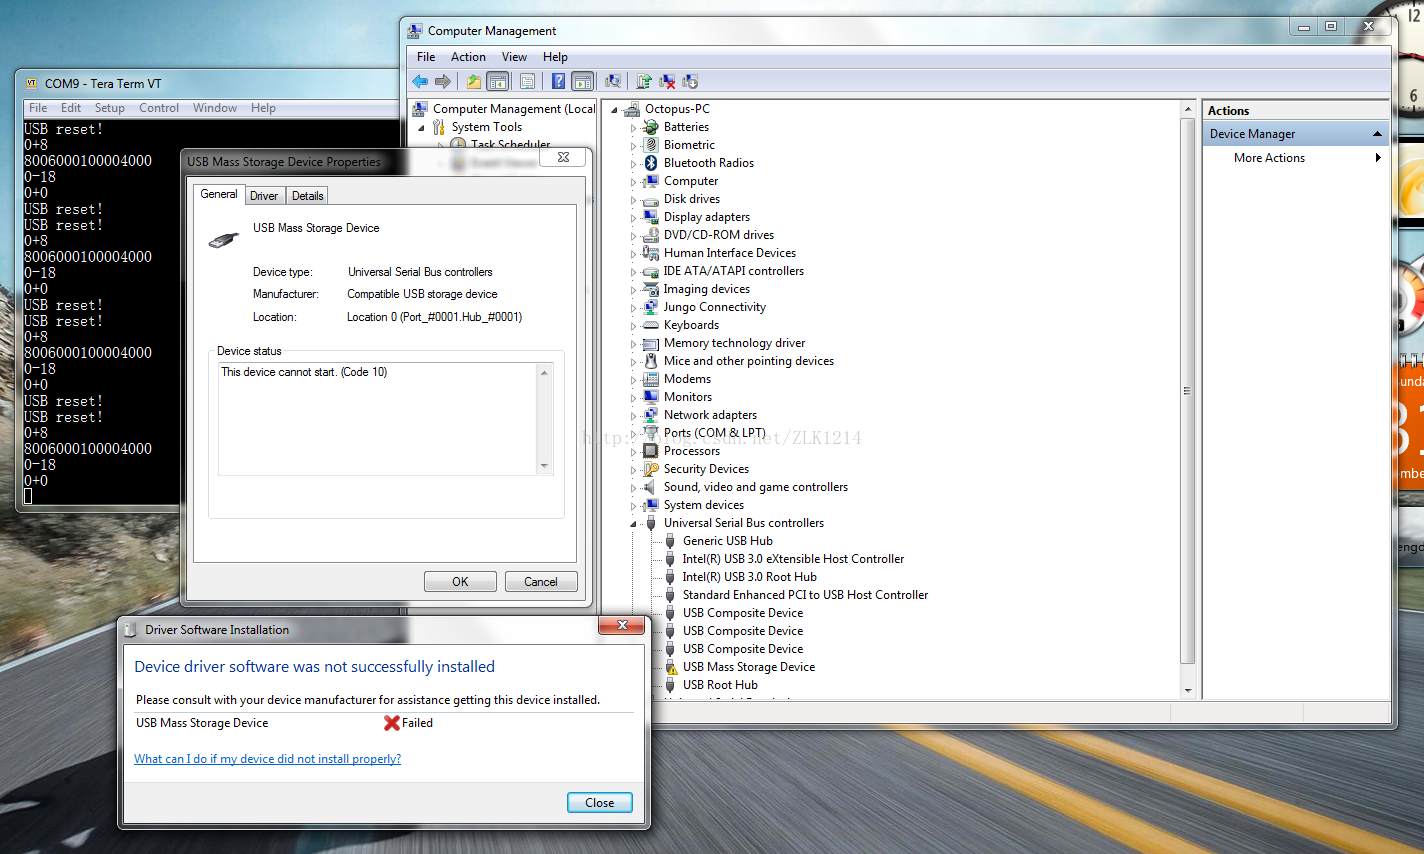Expand the Human Interface Devices node
This screenshot has width=1424, height=854.
pos(633,254)
